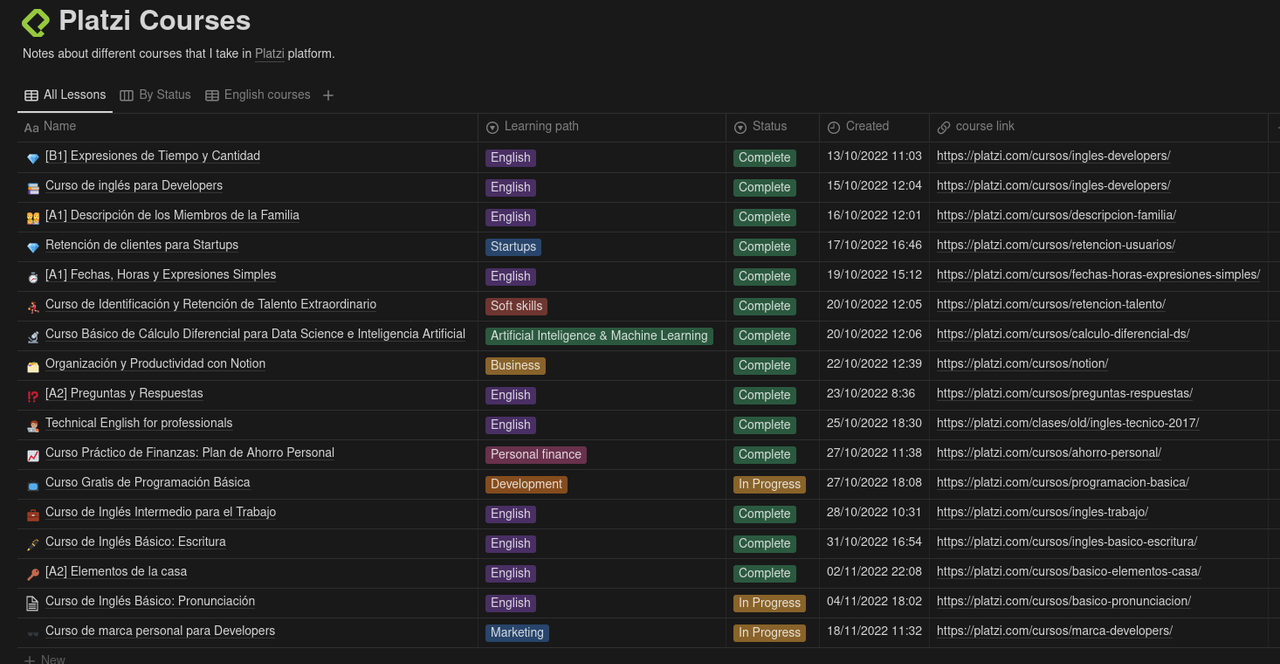Open the clases/old/ingles-tecnico-2017/ link
Image resolution: width=1280 pixels, height=664 pixels.
coord(1068,424)
